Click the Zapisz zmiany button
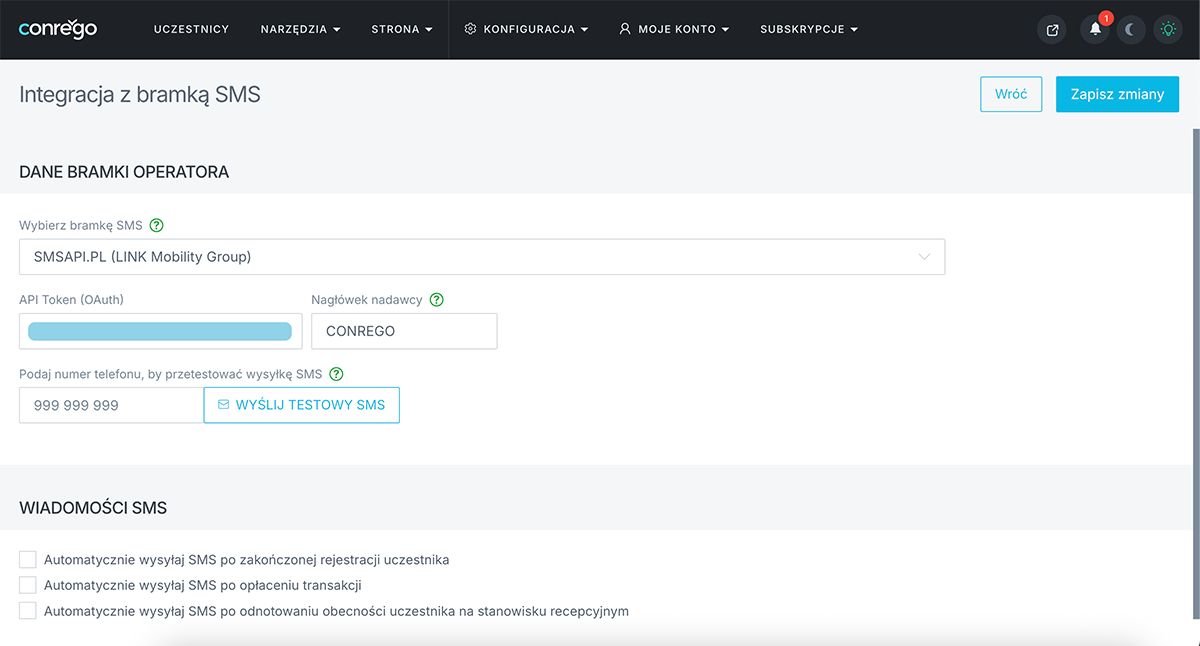The image size is (1200, 646). pos(1117,94)
